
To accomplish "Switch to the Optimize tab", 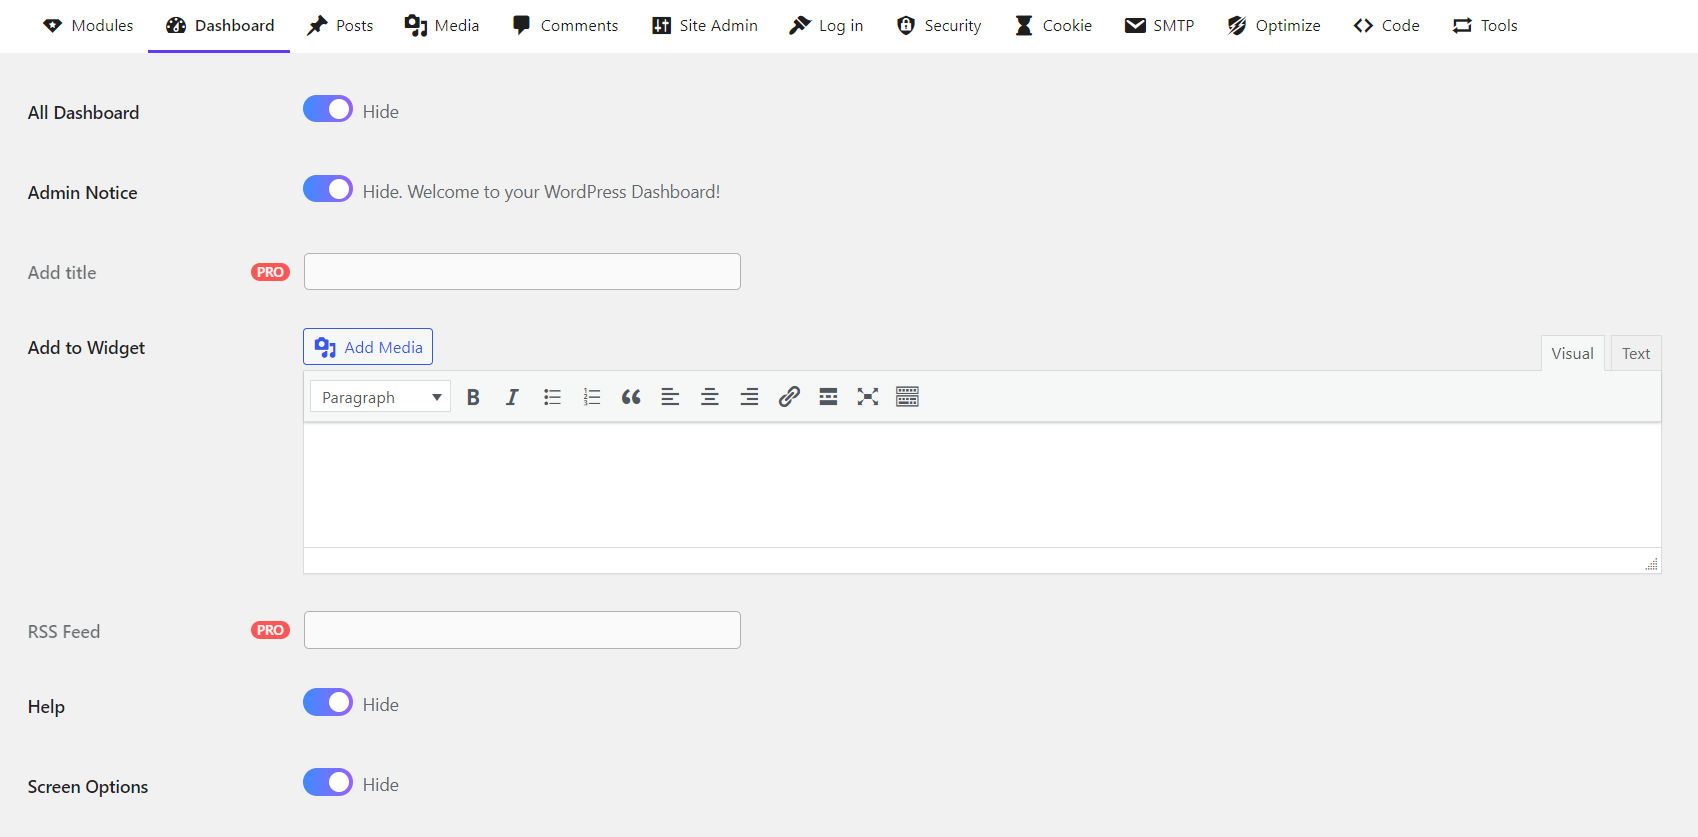I will [1274, 26].
